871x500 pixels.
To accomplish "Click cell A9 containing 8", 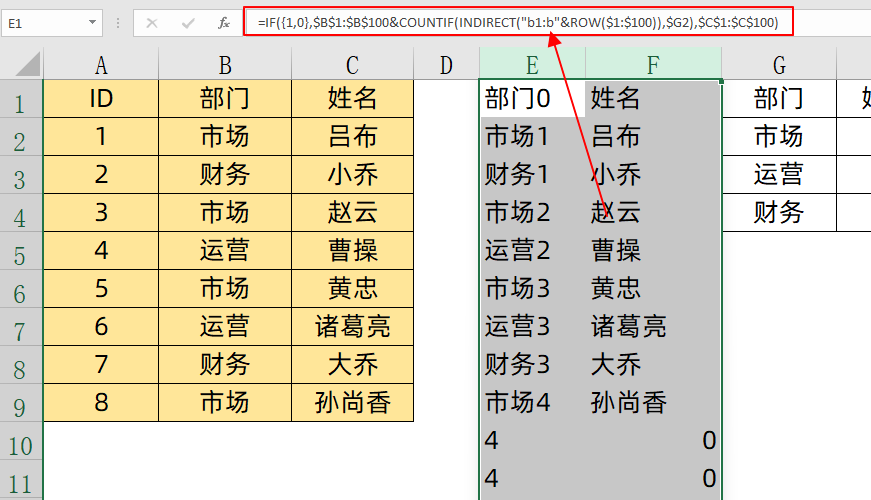I will coord(101,403).
